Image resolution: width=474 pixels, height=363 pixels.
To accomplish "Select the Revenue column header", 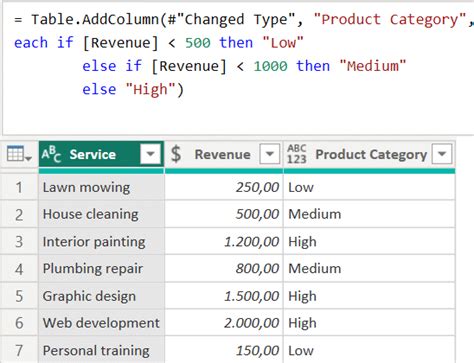I will click(224, 154).
